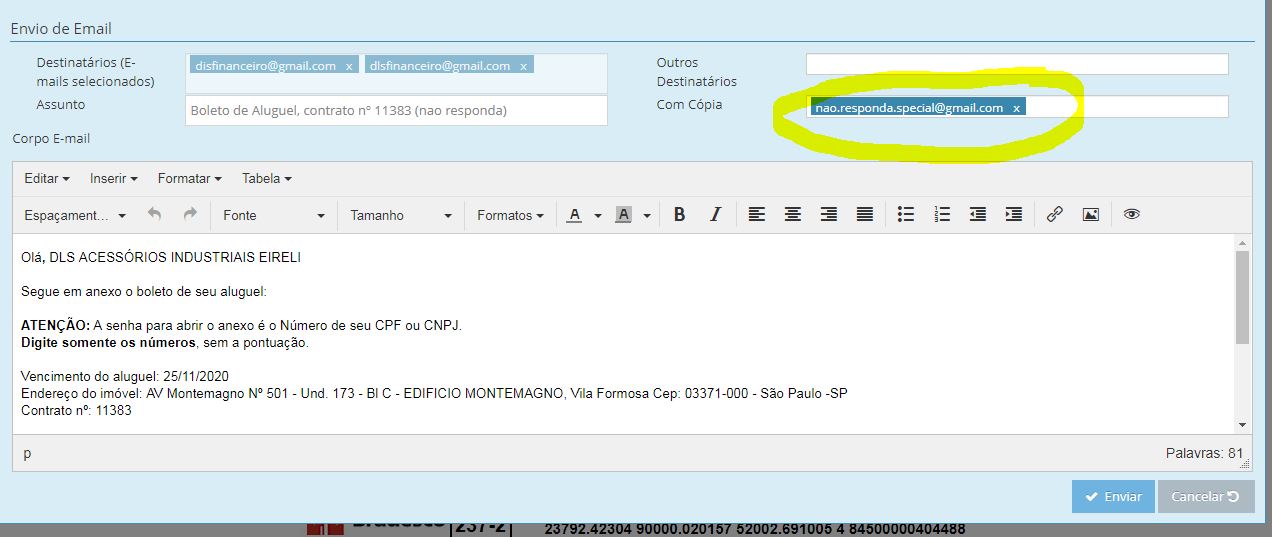This screenshot has width=1272, height=537.
Task: Remove nao.responda.special@gmail.com copy tag
Action: 1016,108
